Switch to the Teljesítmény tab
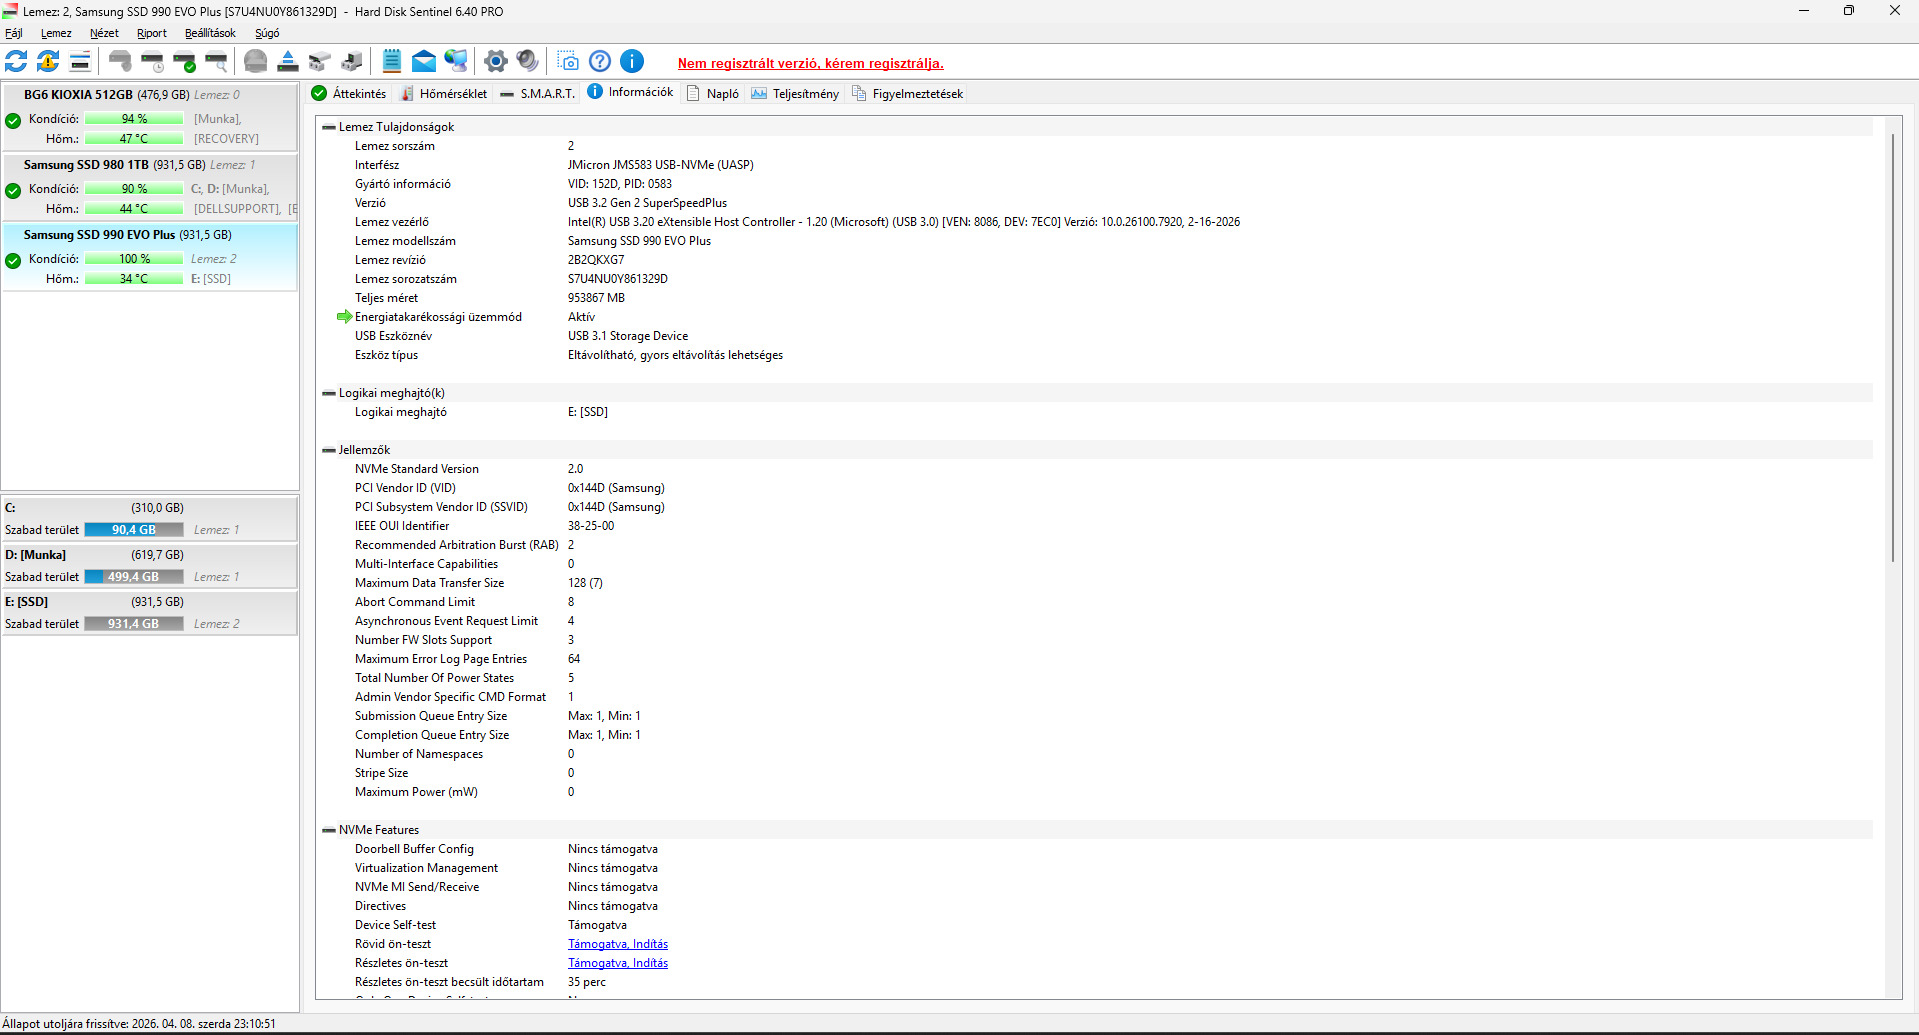This screenshot has height=1035, width=1919. pyautogui.click(x=795, y=93)
